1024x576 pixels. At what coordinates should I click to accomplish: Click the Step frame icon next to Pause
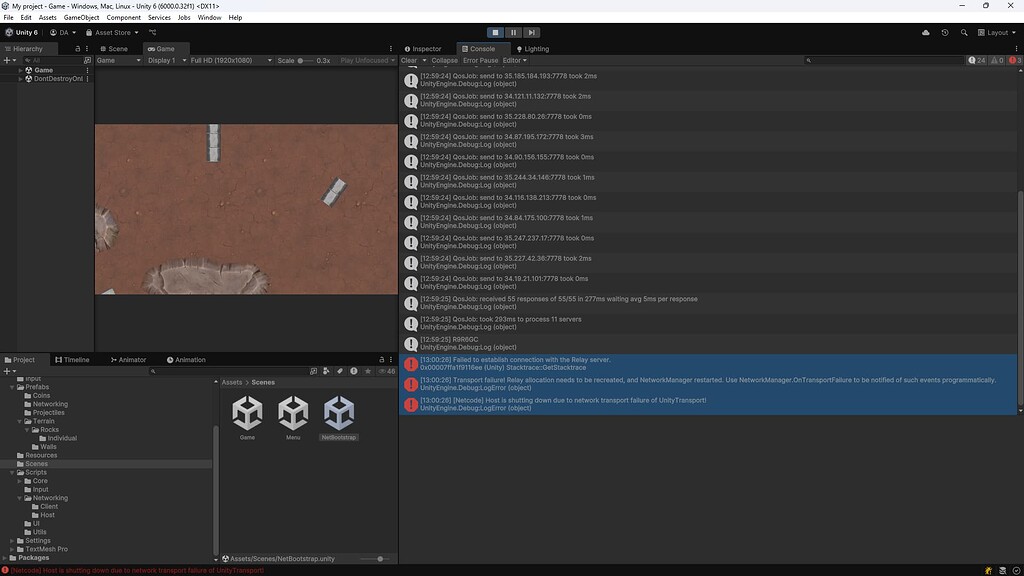tap(531, 32)
